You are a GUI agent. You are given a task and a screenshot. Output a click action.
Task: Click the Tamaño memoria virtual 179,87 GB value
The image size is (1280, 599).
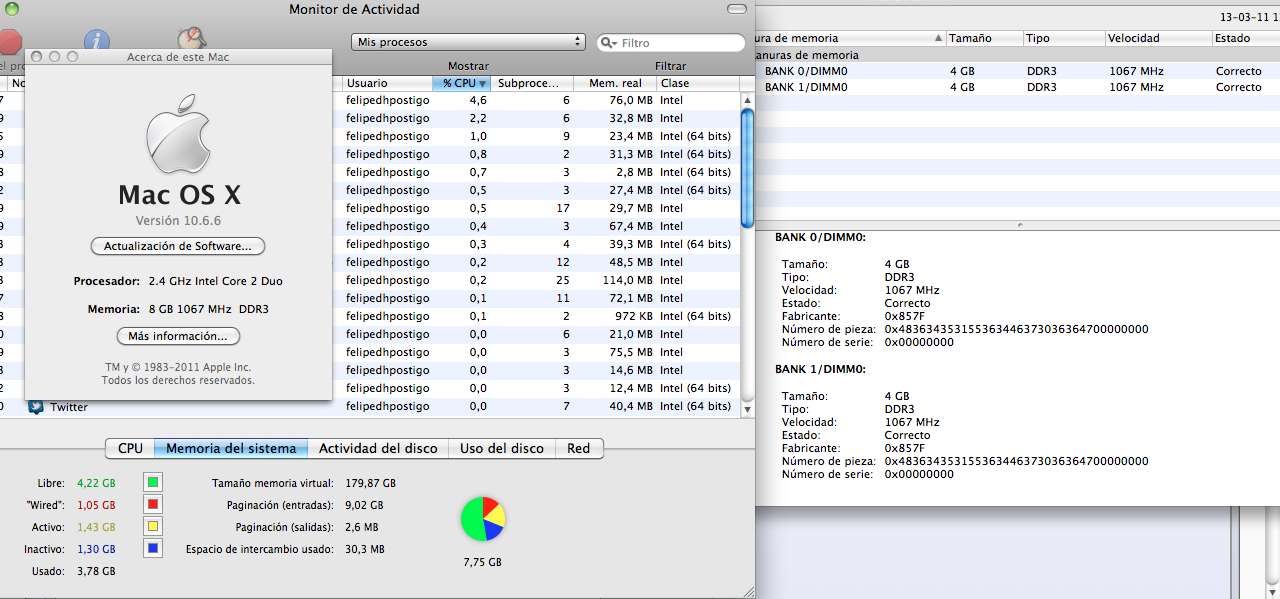(x=371, y=483)
